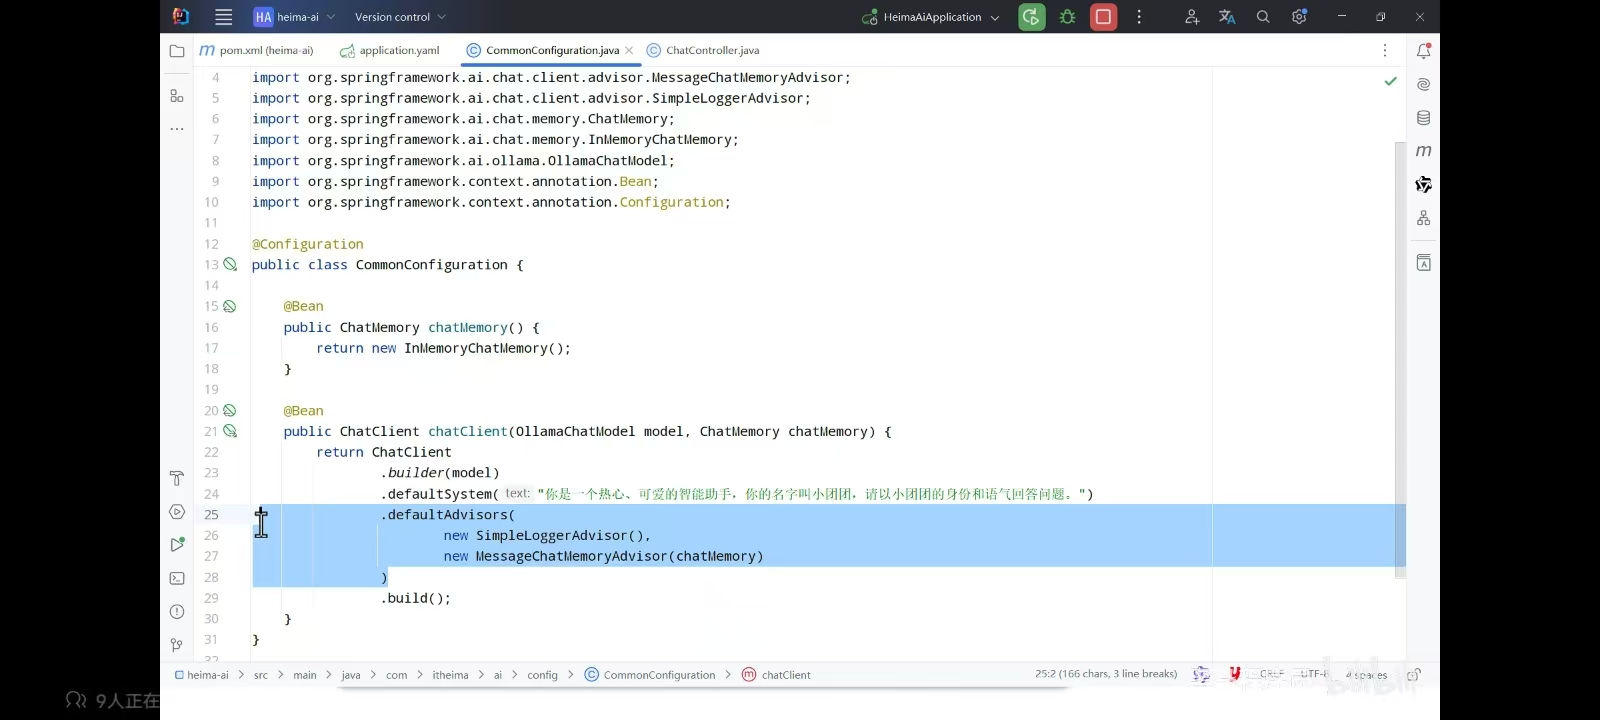This screenshot has width=1600, height=720.
Task: Click the green Rerun application button
Action: (x=1031, y=17)
